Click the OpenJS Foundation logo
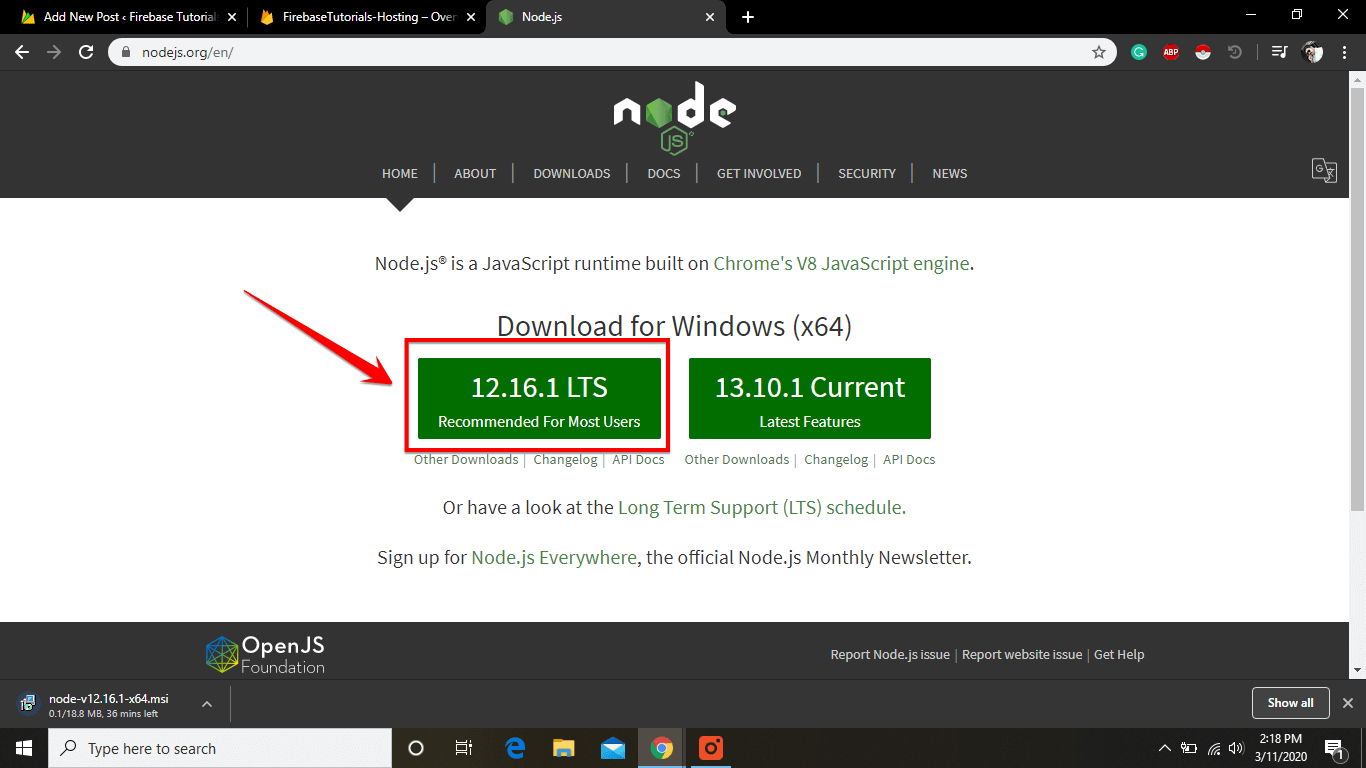This screenshot has width=1366, height=768. pos(265,654)
